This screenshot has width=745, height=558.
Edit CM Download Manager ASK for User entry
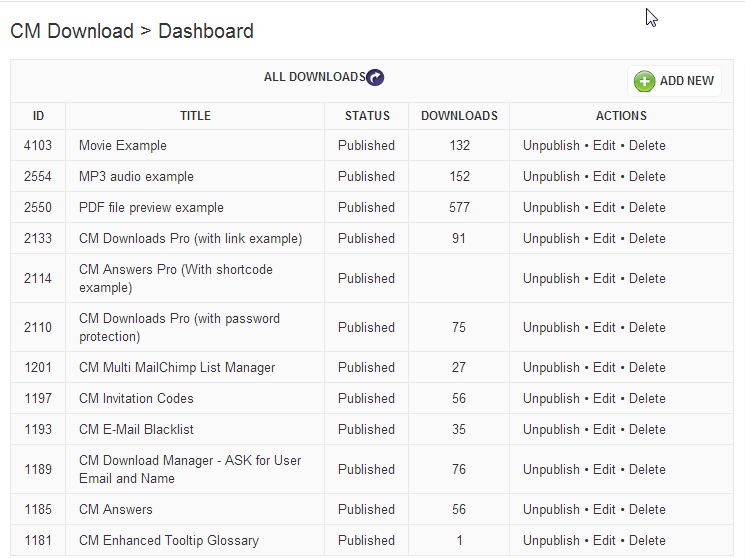604,470
